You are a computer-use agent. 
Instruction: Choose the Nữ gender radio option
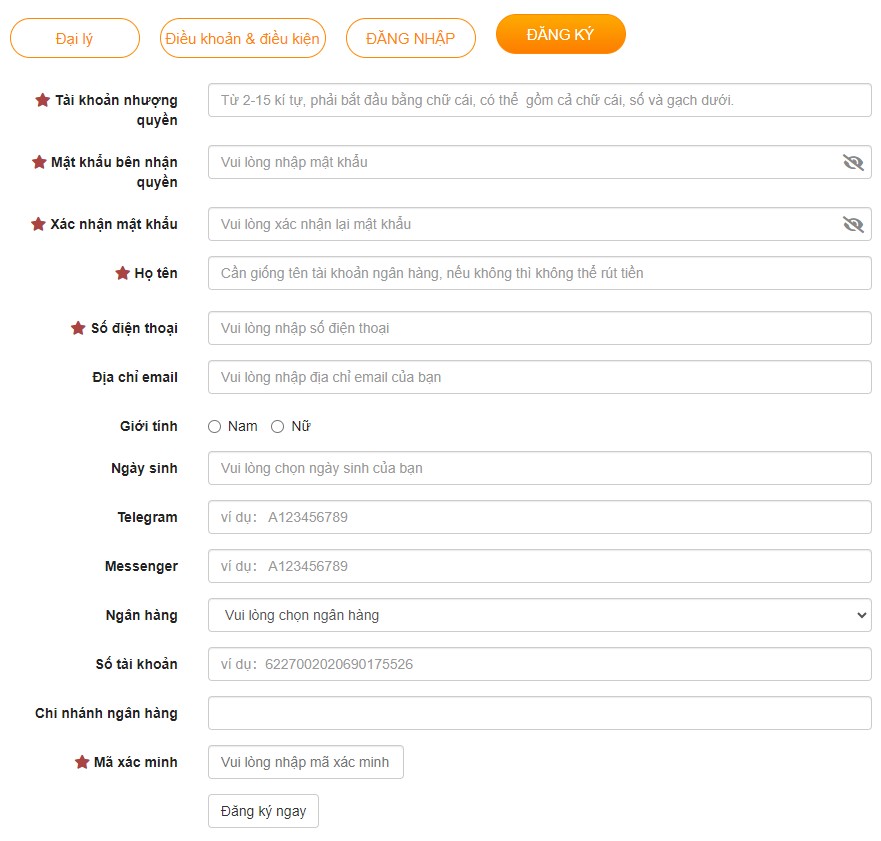click(278, 427)
